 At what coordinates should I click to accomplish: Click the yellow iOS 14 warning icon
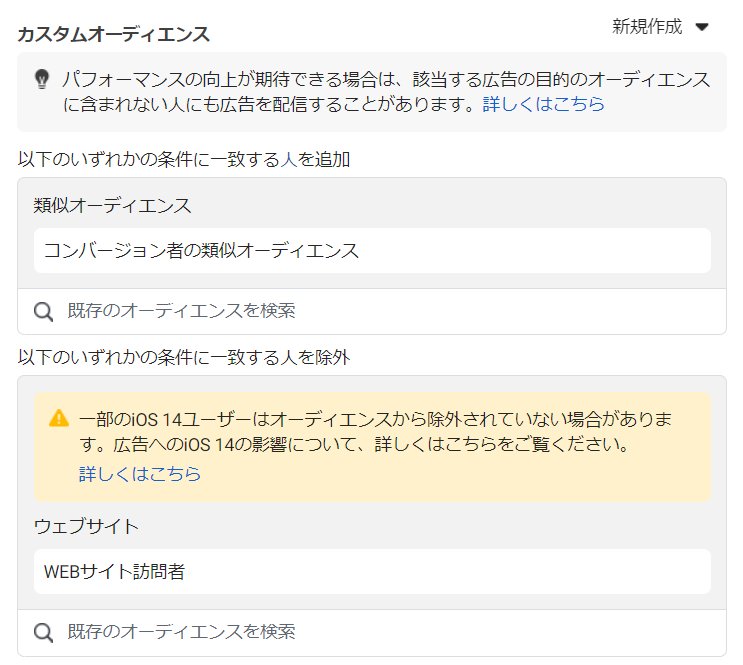(59, 418)
